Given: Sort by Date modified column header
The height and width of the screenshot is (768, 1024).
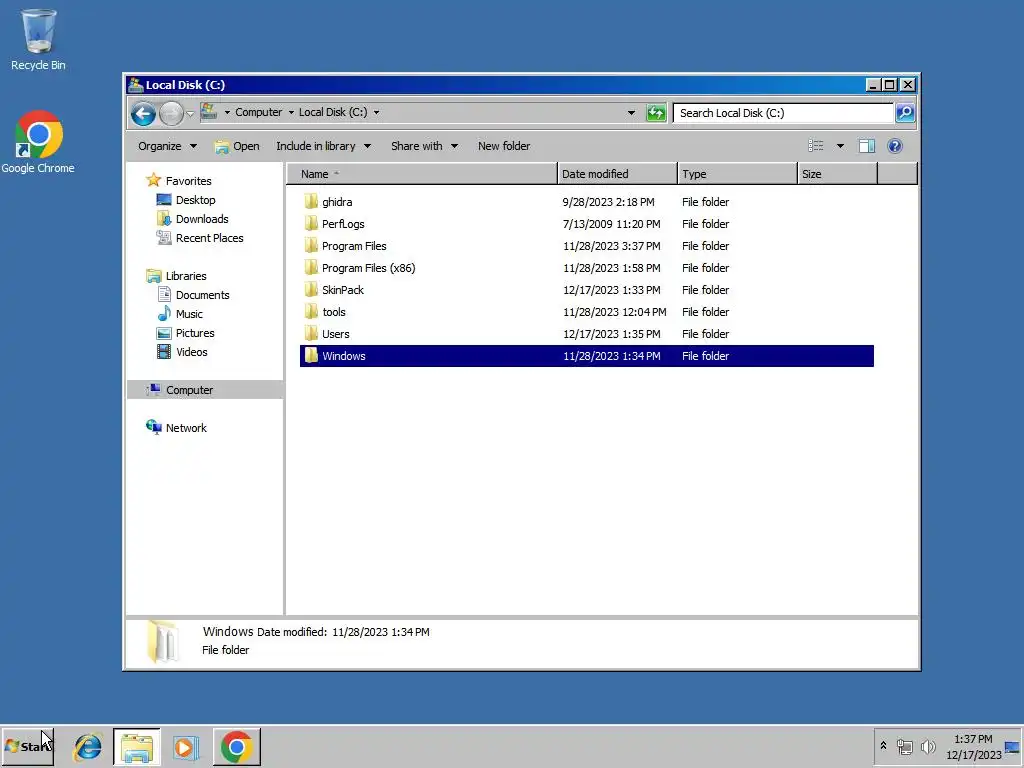Looking at the screenshot, I should coord(617,174).
